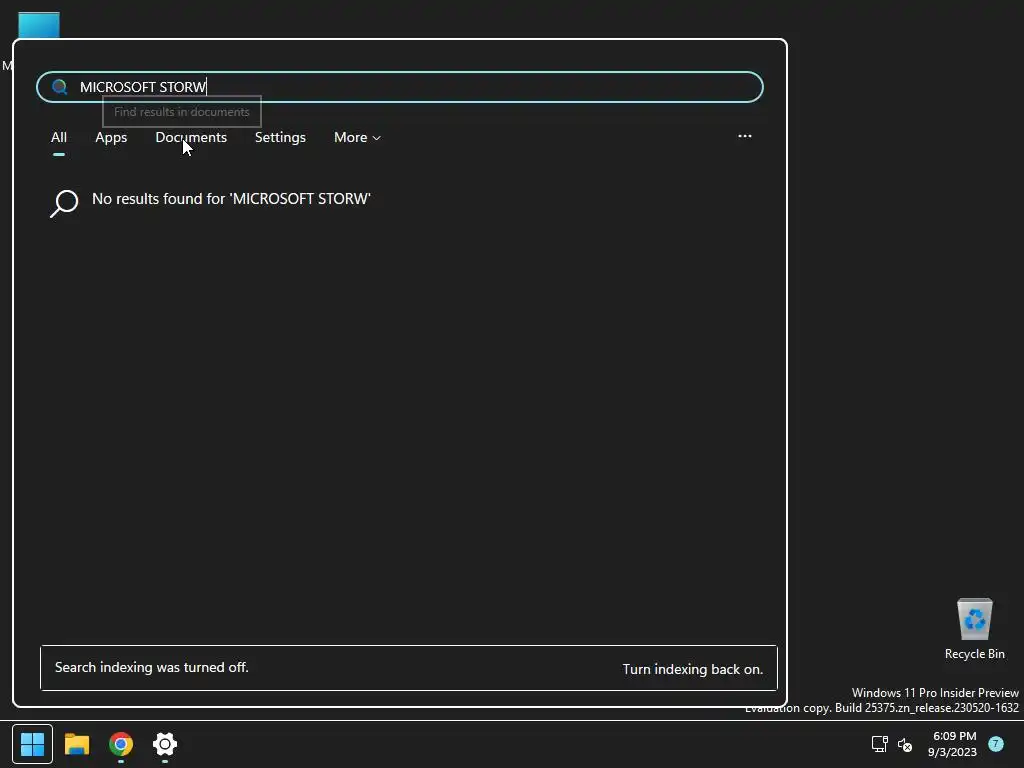
Task: Switch to the Apps search tab
Action: (111, 137)
